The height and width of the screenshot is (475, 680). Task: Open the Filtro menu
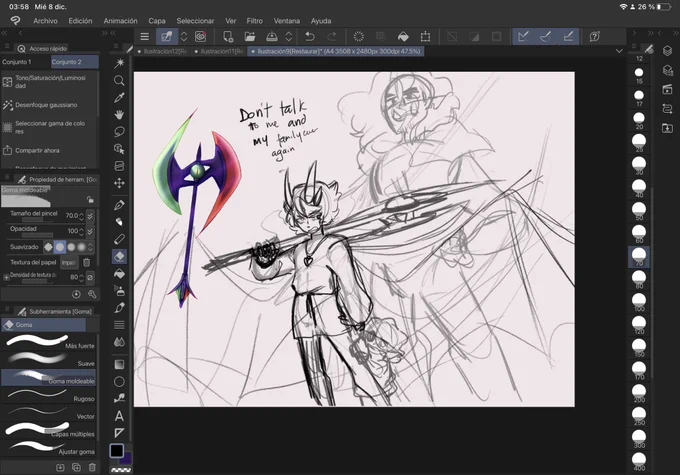[255, 21]
